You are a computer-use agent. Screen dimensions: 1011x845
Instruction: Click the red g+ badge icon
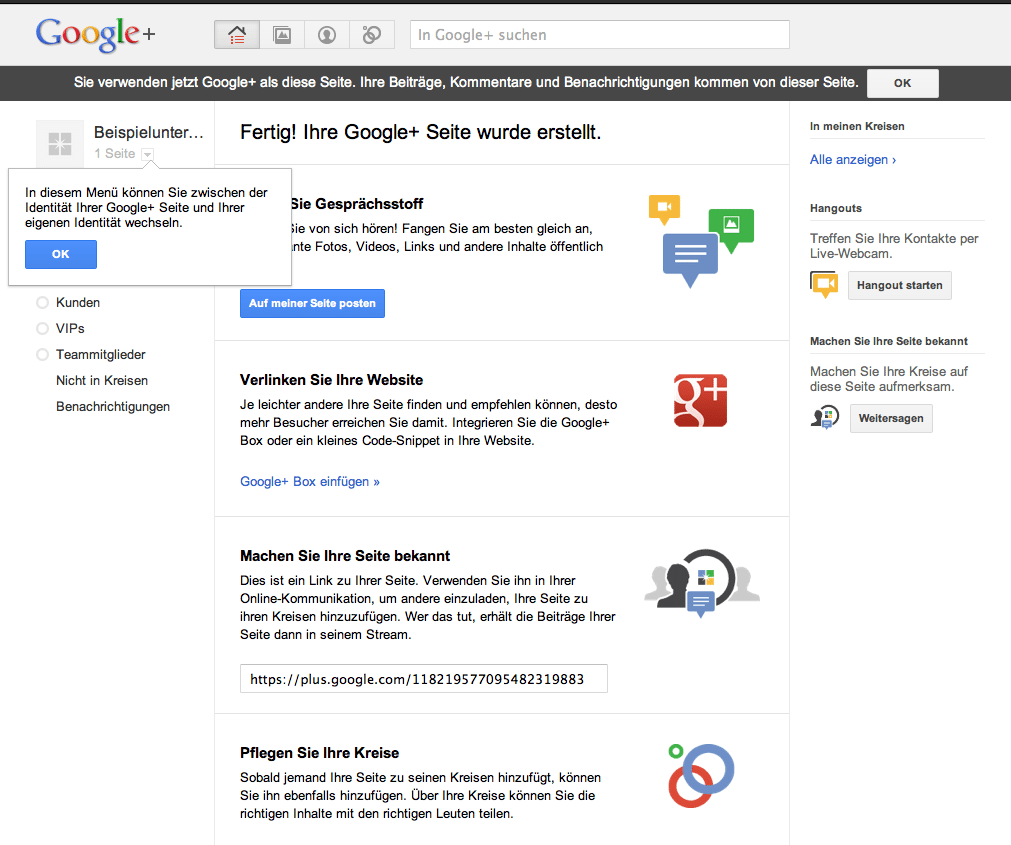[700, 400]
